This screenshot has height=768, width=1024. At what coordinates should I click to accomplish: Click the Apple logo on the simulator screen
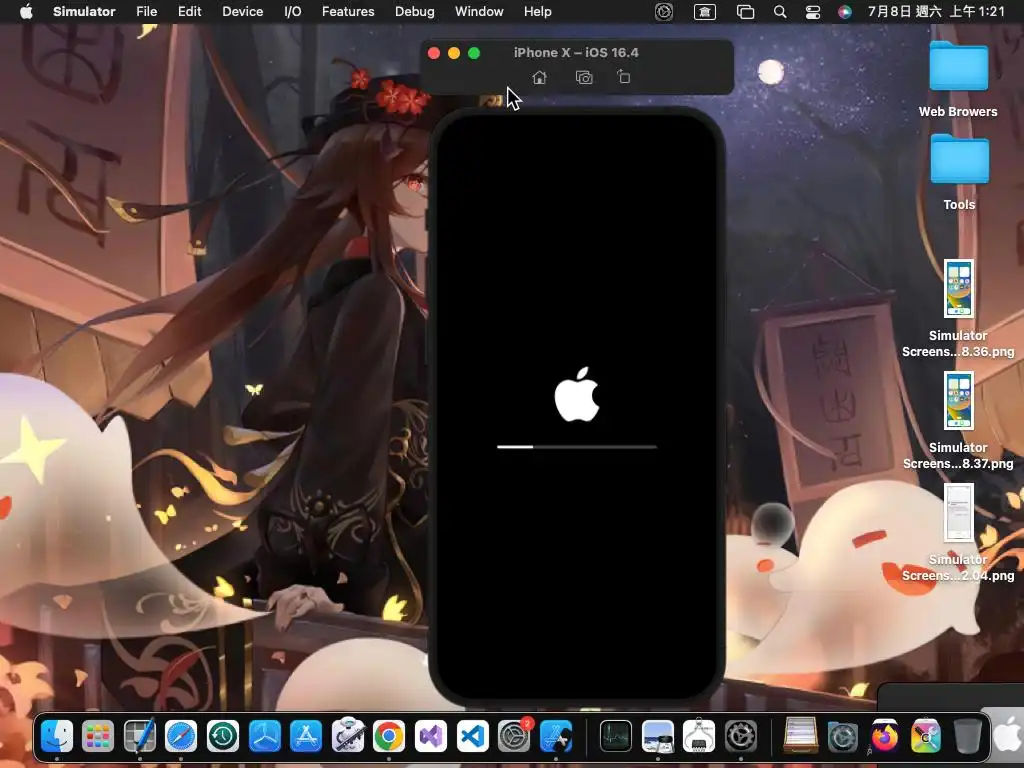pos(577,394)
